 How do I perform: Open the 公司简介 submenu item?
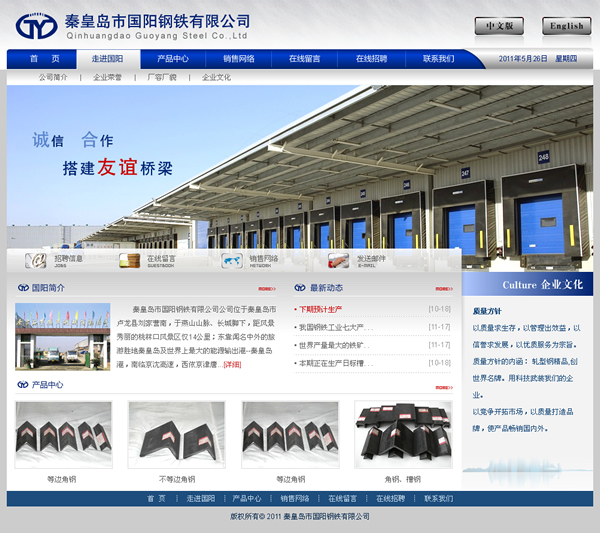[53, 77]
